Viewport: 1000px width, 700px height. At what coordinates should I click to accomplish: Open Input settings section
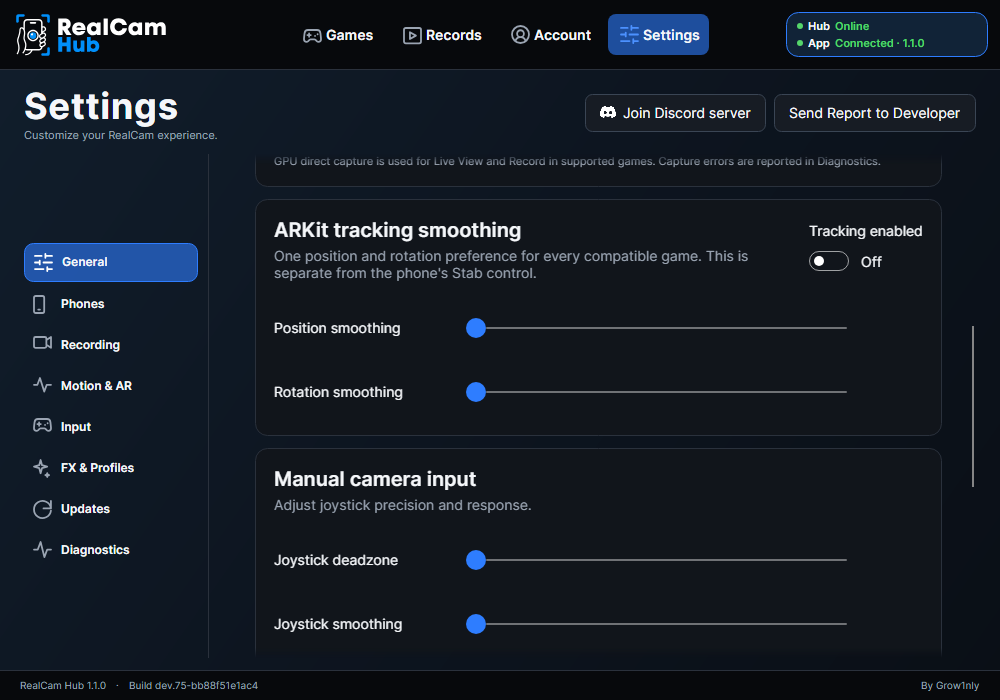pos(111,427)
